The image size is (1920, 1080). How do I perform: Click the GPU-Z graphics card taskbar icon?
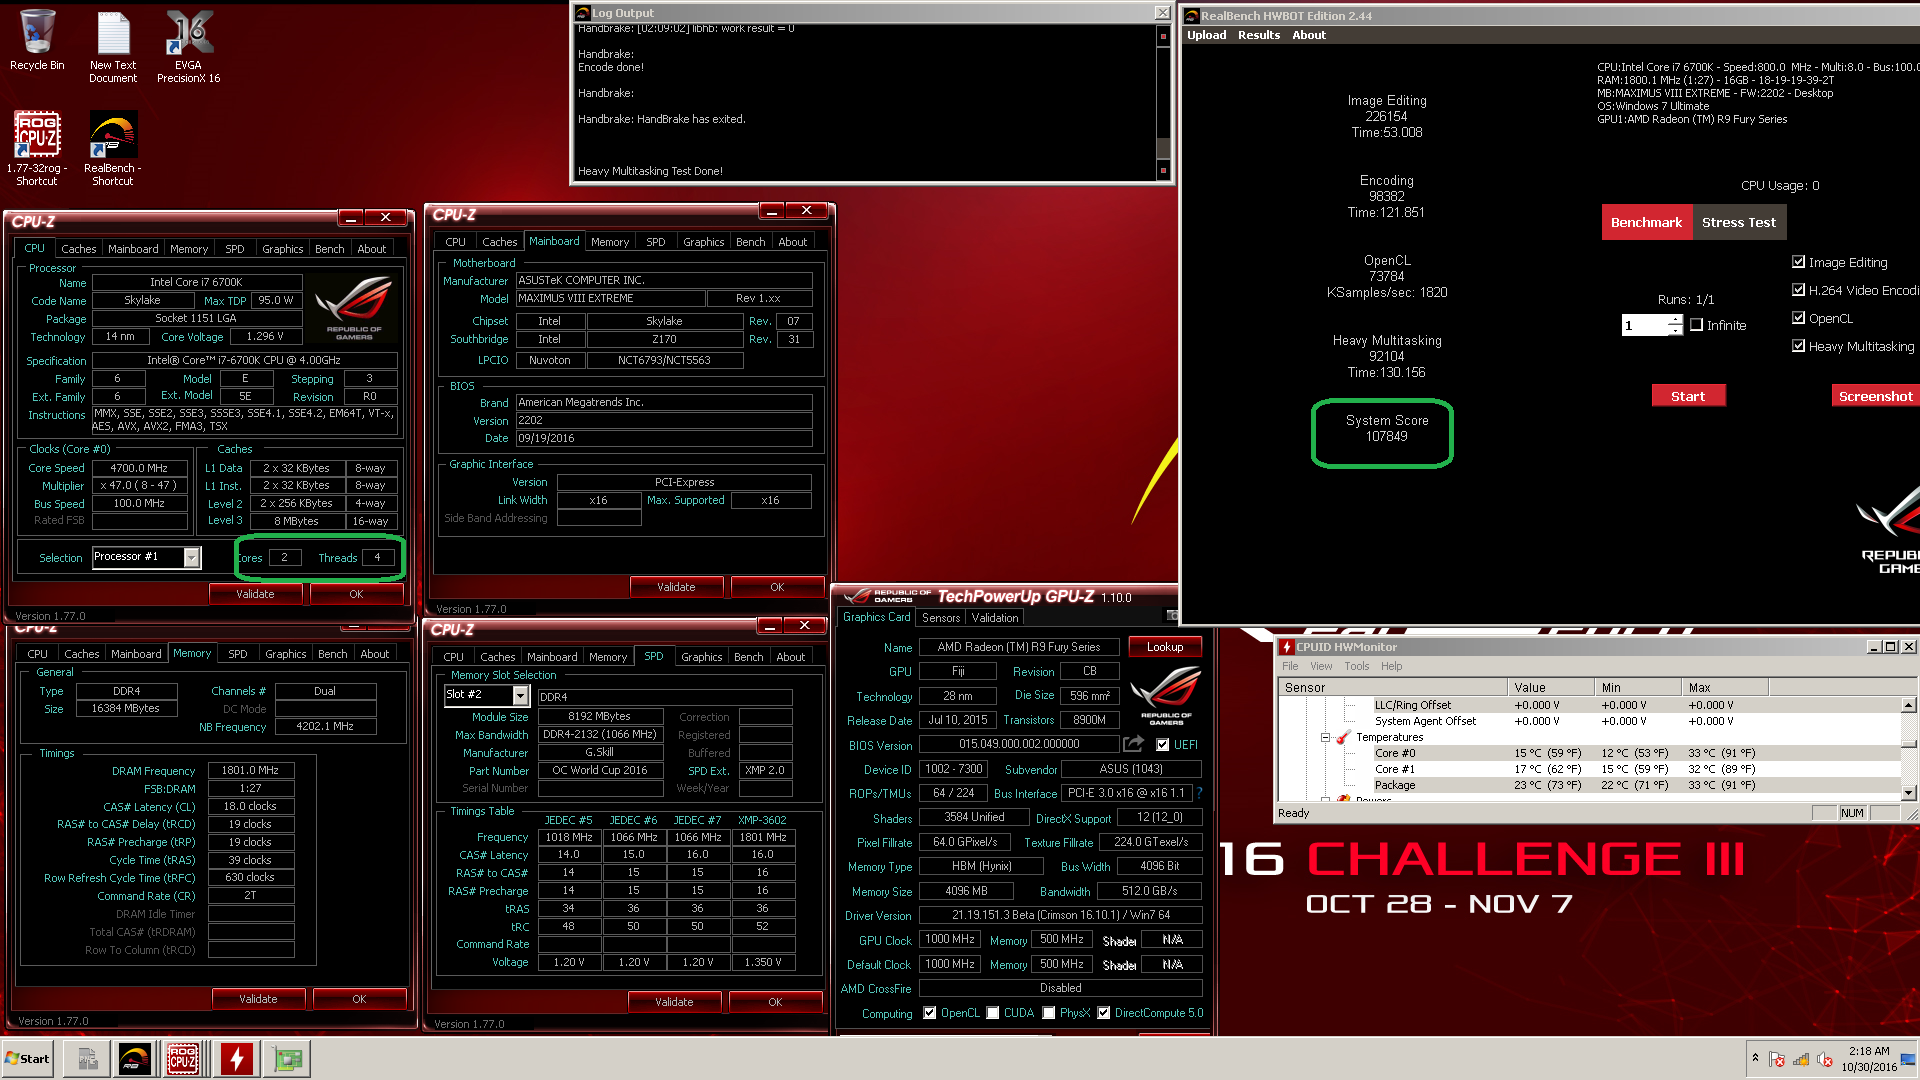coord(288,1059)
